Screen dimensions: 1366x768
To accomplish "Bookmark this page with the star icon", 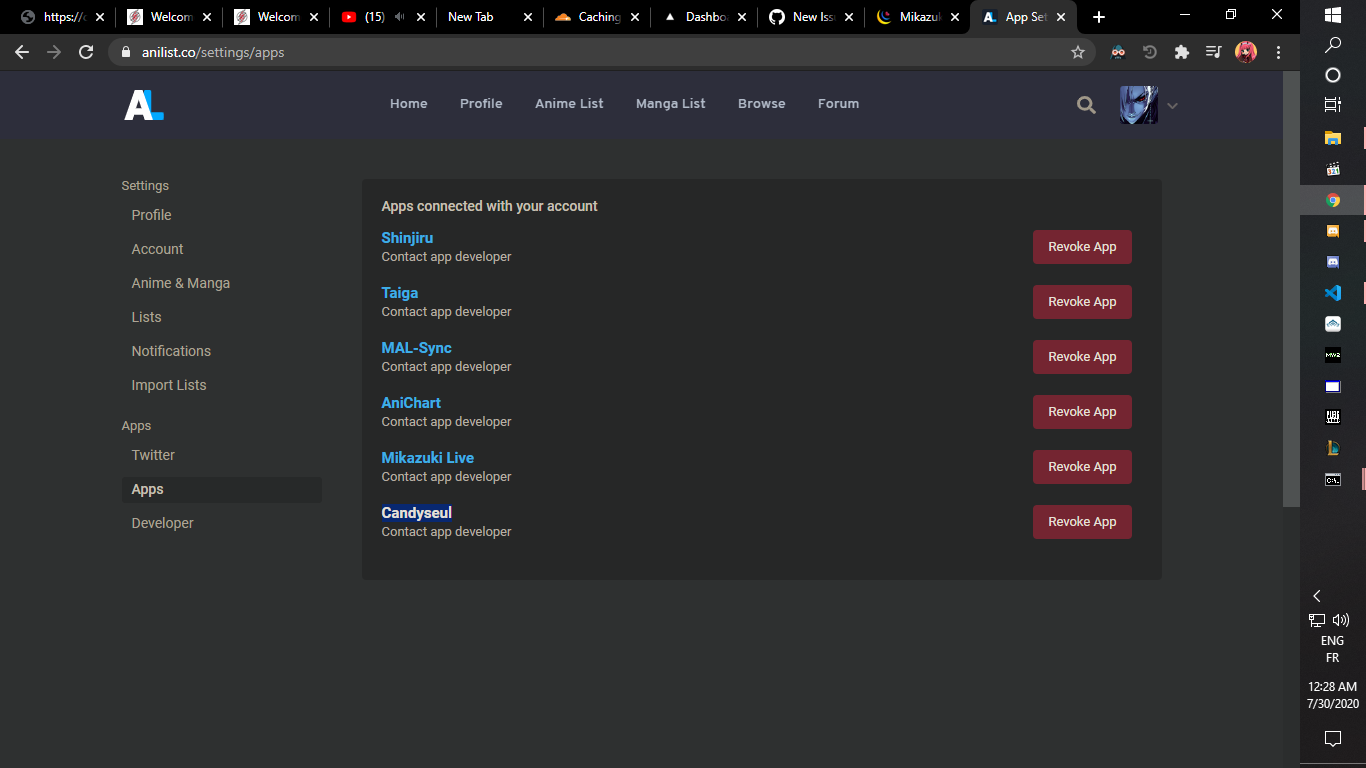I will (1078, 52).
